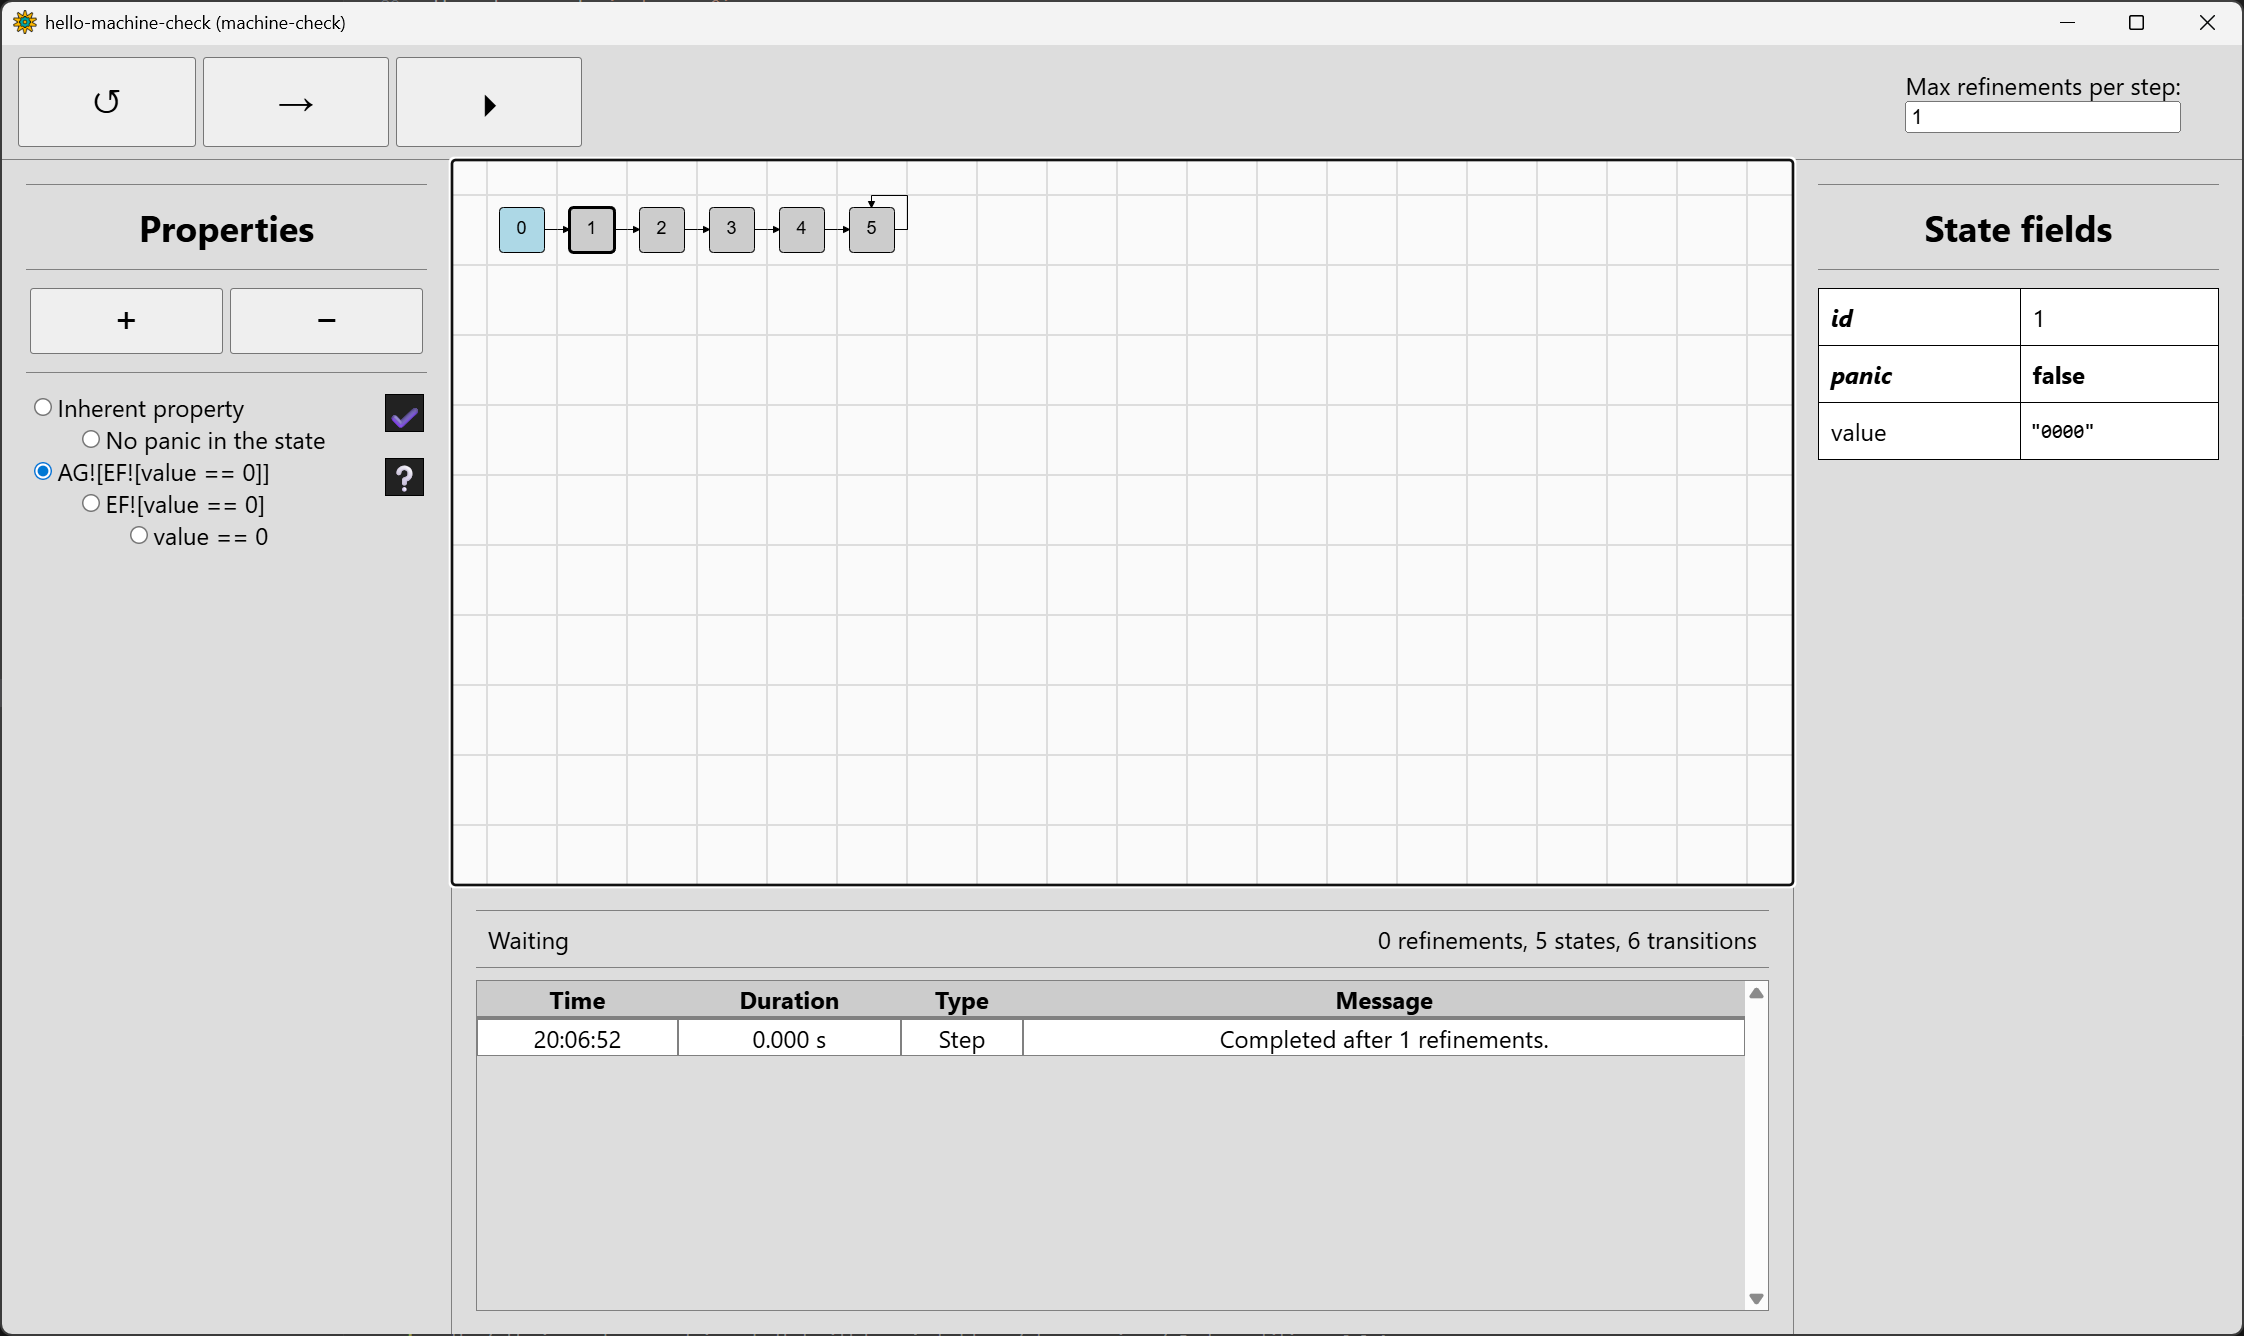Choose the EF![value == 0] subproperty
Screen dimensions: 2244x1336
[x=91, y=504]
